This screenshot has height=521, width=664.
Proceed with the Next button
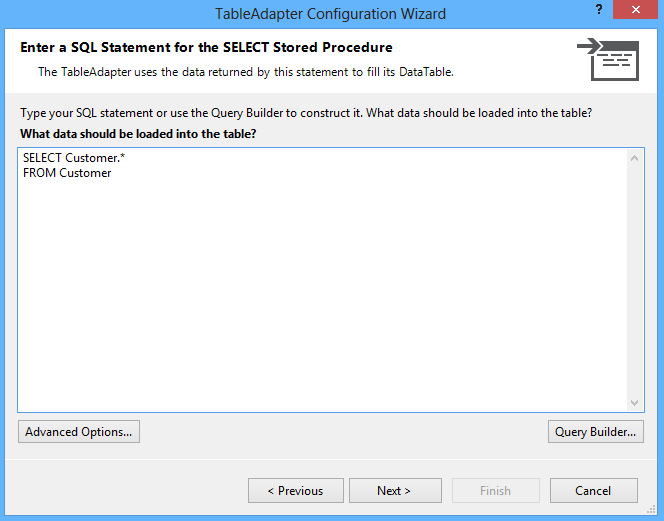(393, 491)
